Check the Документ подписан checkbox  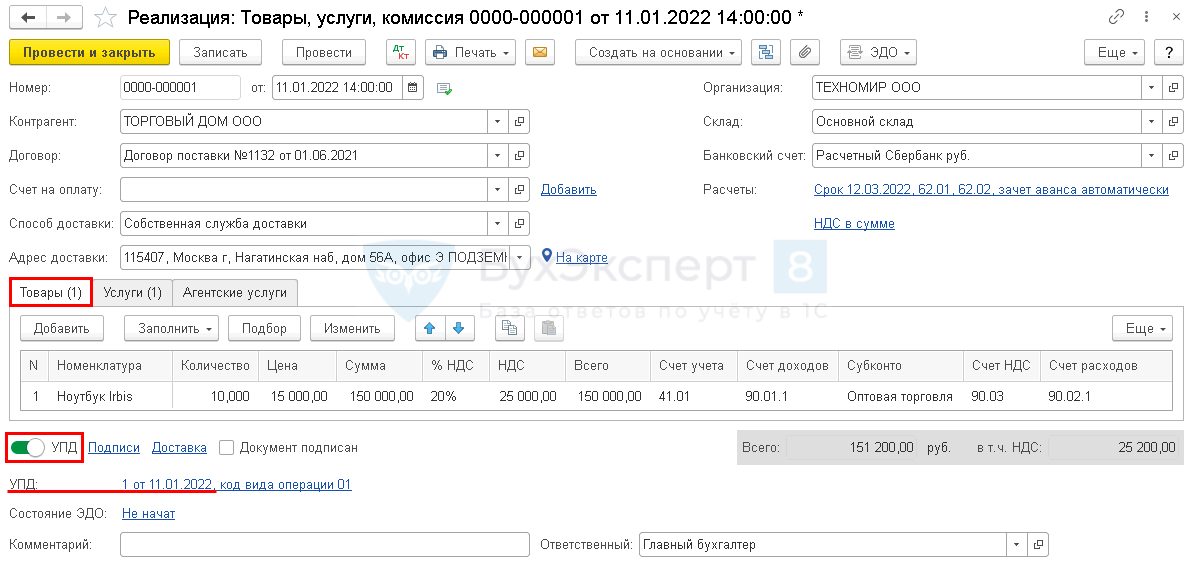[x=227, y=448]
